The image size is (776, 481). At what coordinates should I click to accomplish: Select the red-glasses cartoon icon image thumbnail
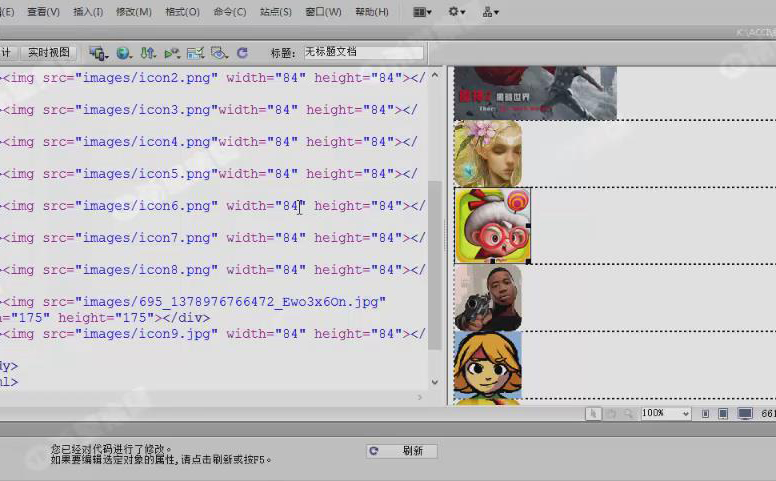click(492, 226)
